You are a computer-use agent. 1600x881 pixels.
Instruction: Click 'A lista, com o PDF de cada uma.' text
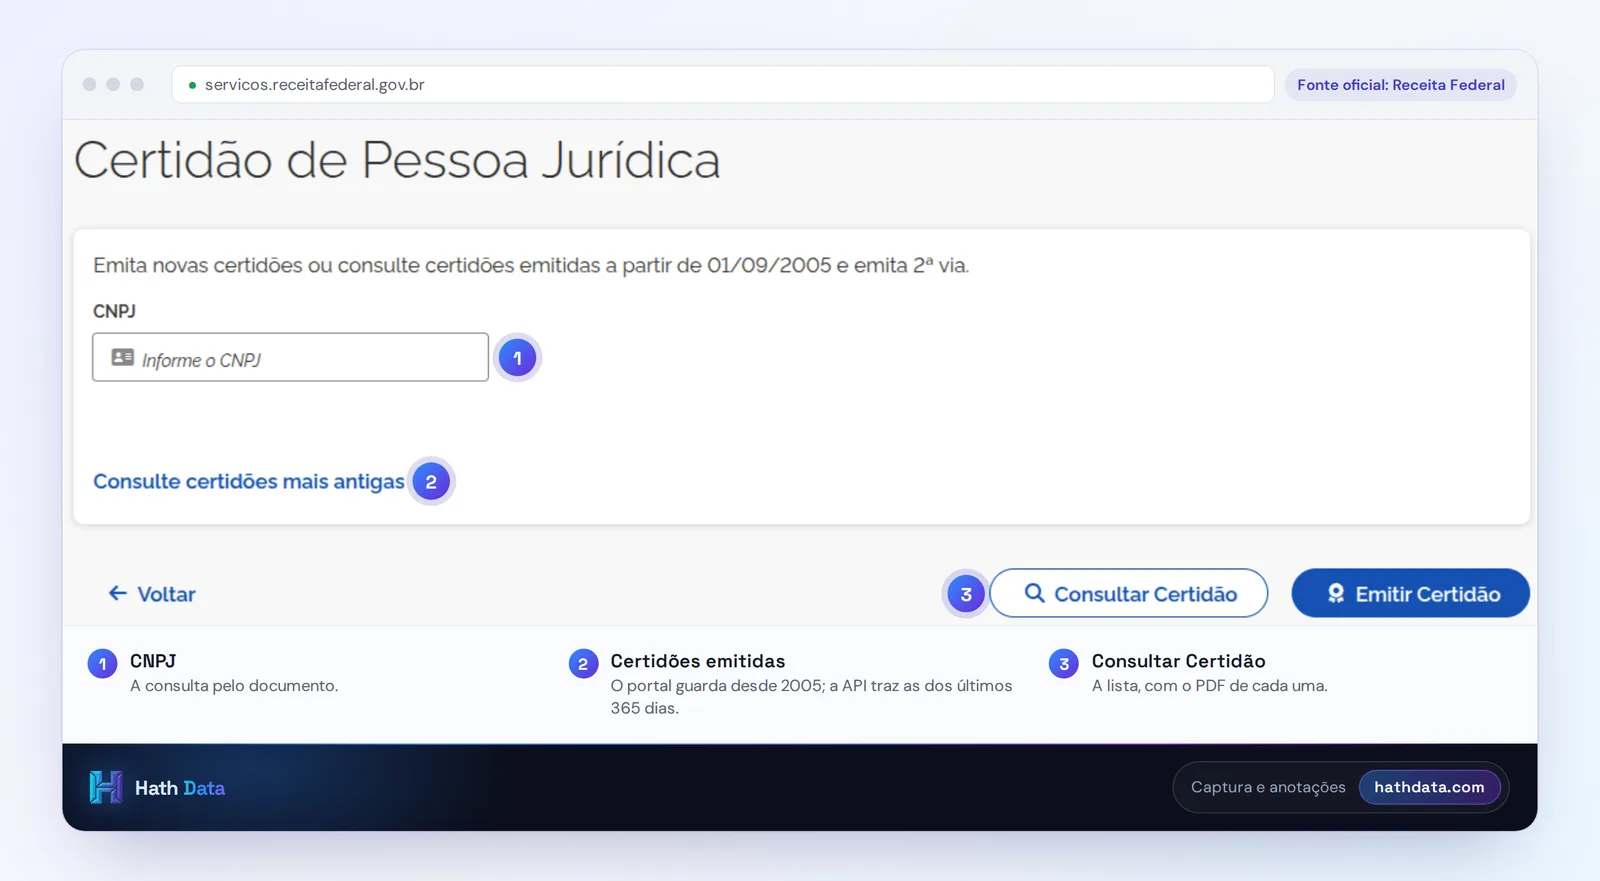[x=1209, y=686]
